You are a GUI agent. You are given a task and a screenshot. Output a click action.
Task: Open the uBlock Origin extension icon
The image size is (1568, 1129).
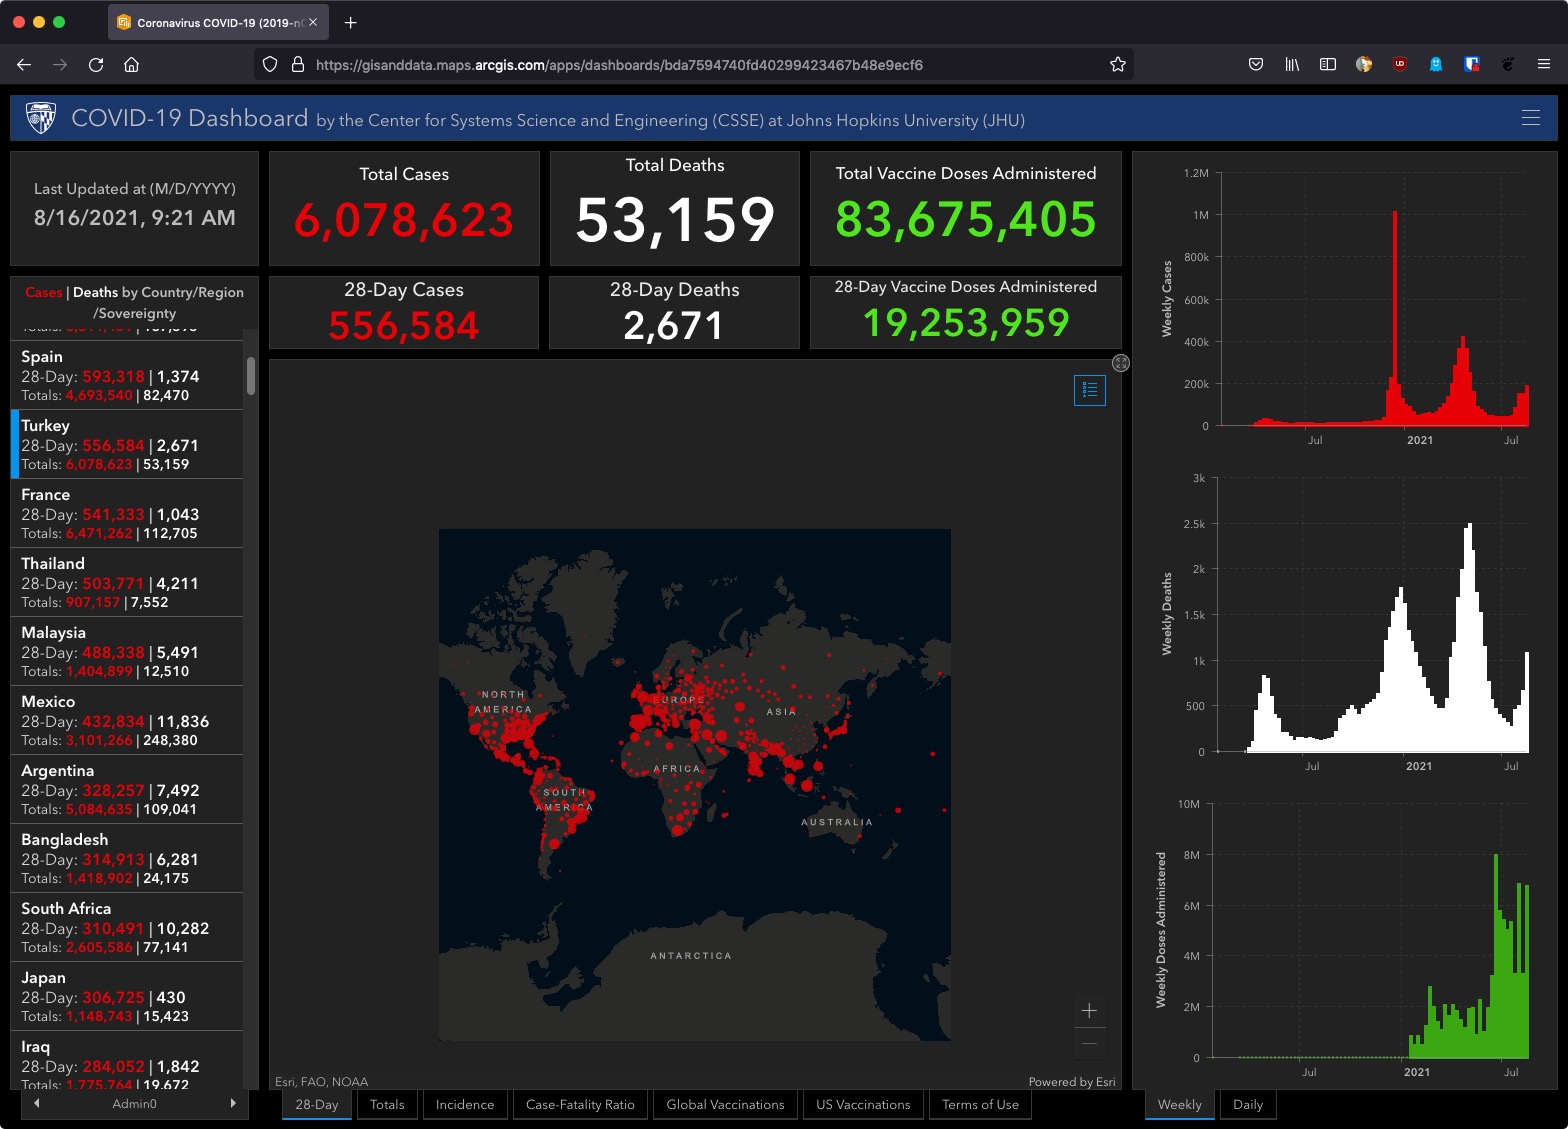[x=1400, y=64]
